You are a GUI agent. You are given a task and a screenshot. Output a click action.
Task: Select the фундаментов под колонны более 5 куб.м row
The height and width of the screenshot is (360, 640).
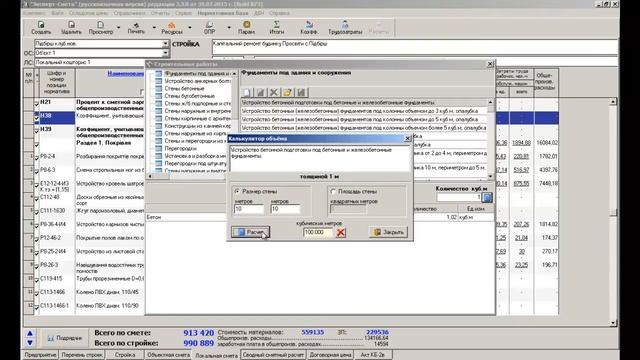364,128
